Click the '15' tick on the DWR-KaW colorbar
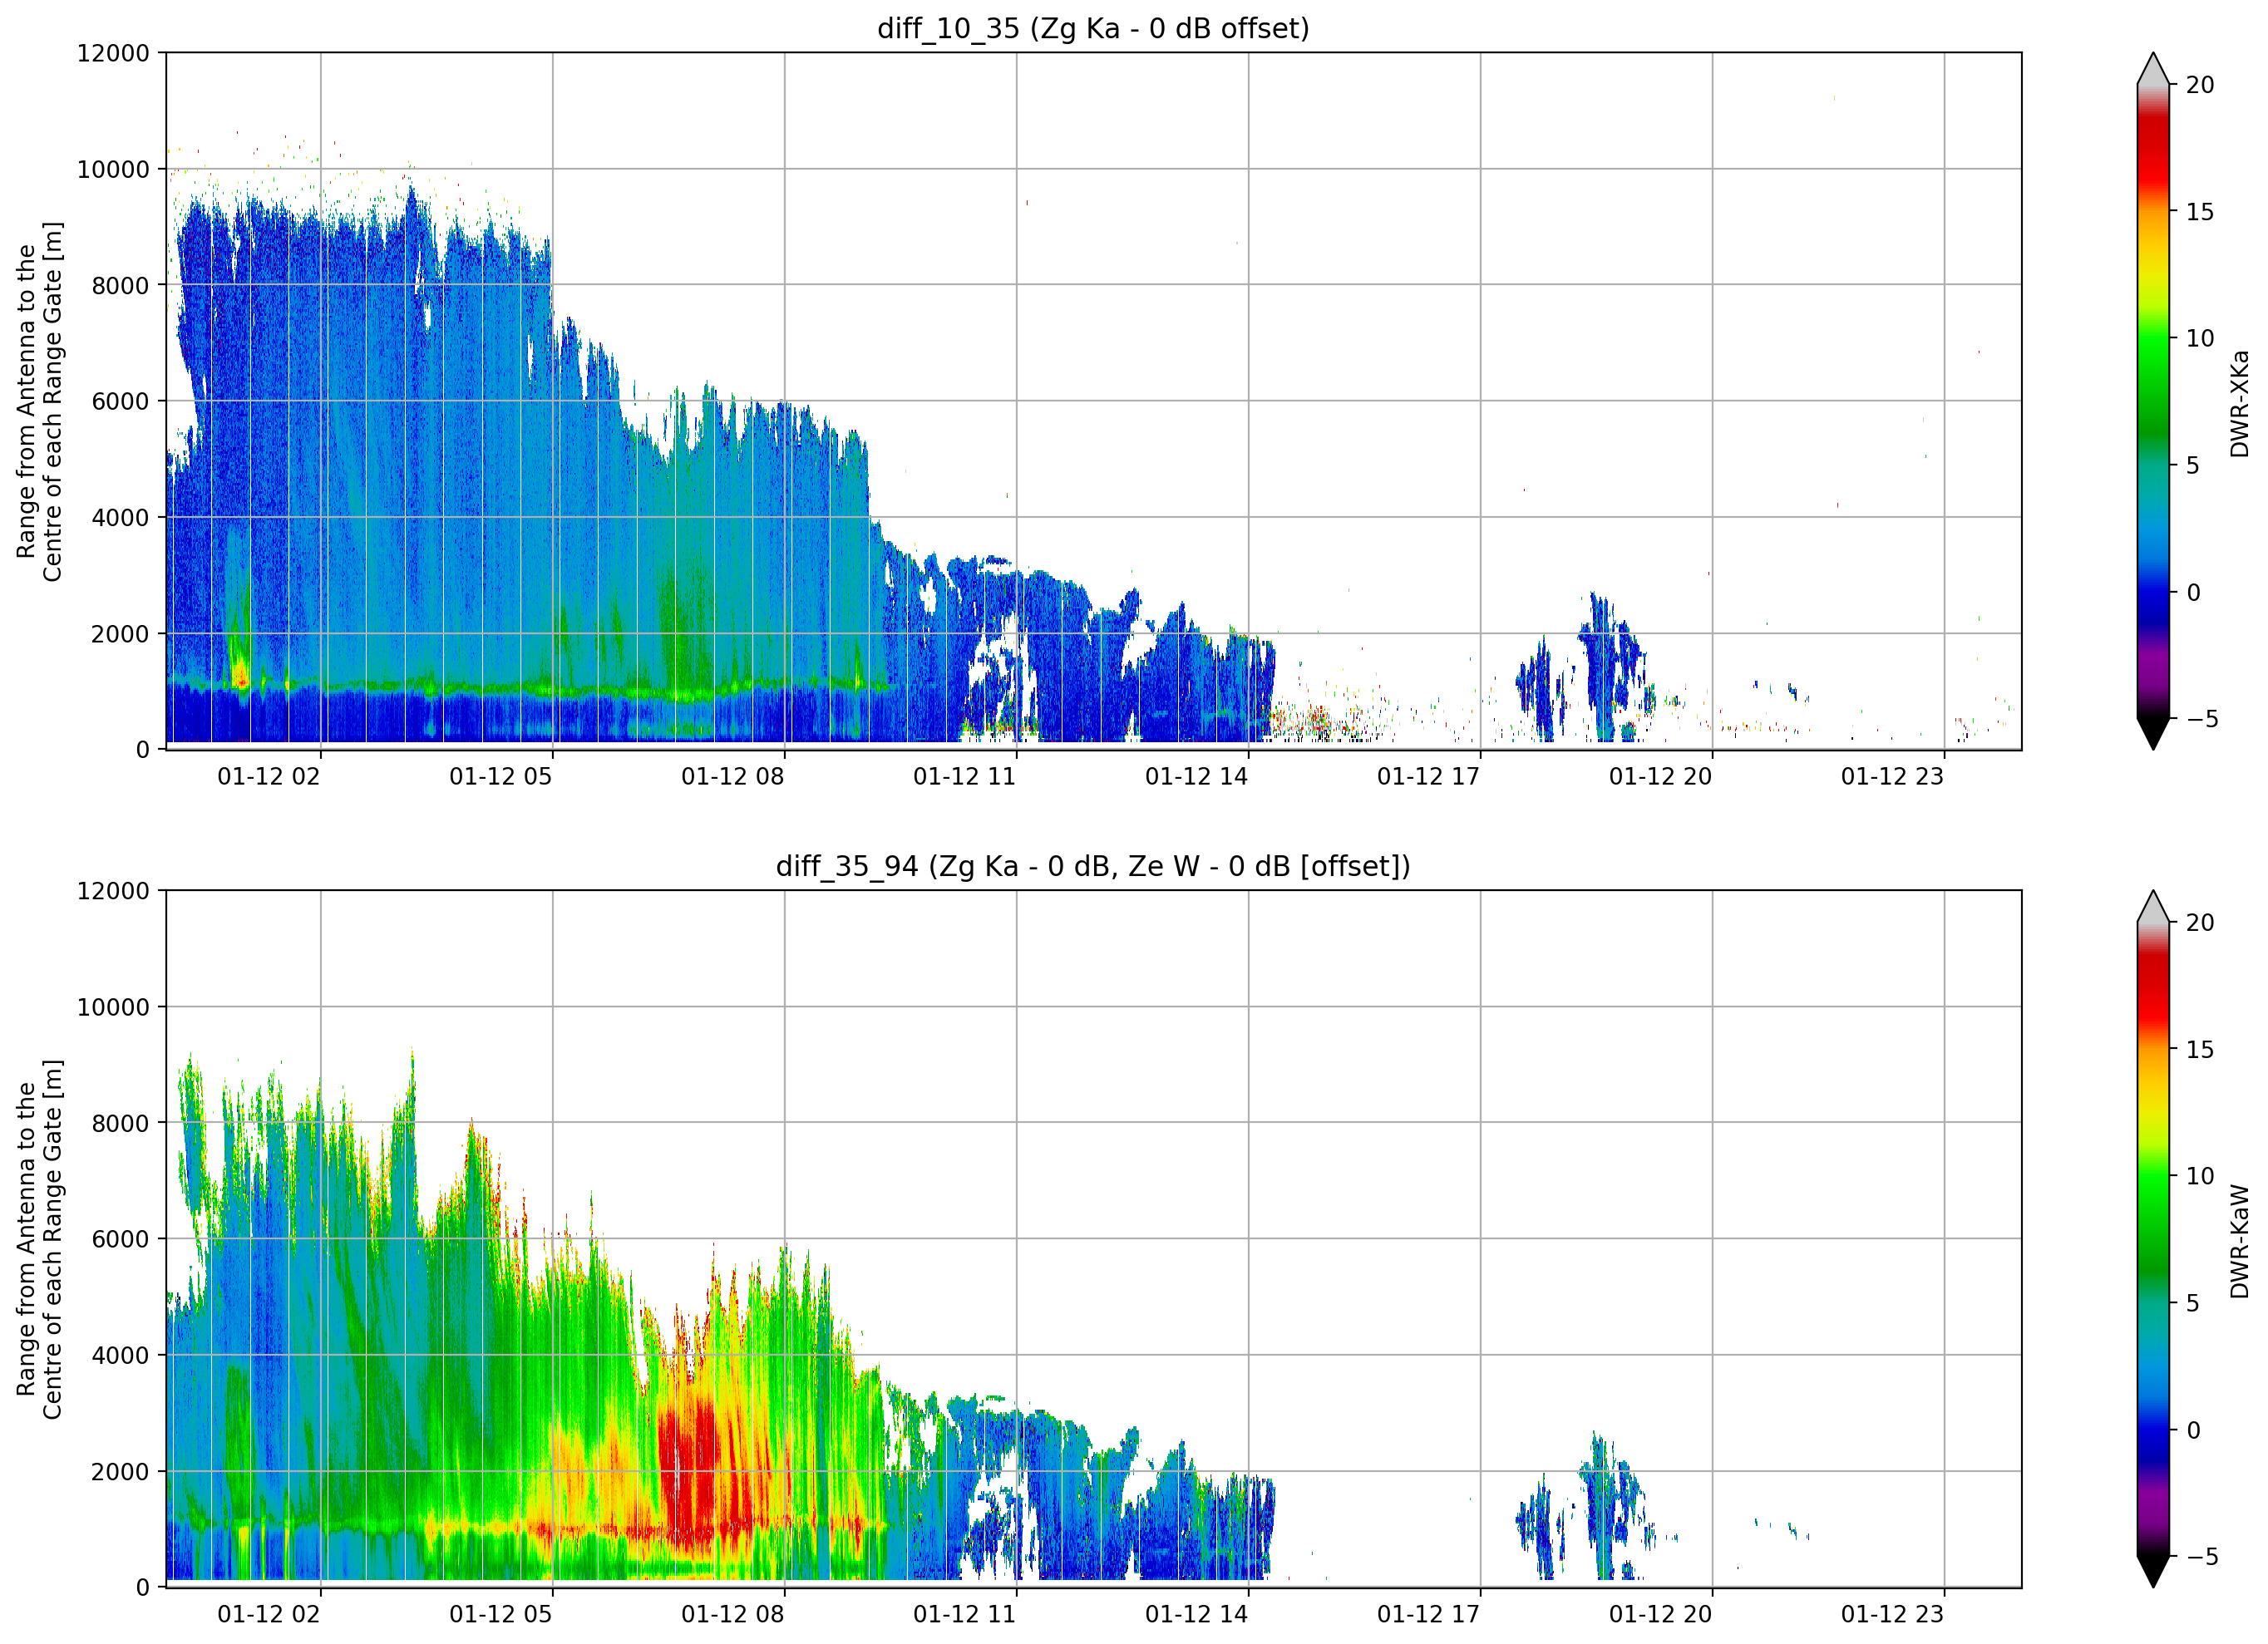2268x1644 pixels. pyautogui.click(x=2200, y=1049)
